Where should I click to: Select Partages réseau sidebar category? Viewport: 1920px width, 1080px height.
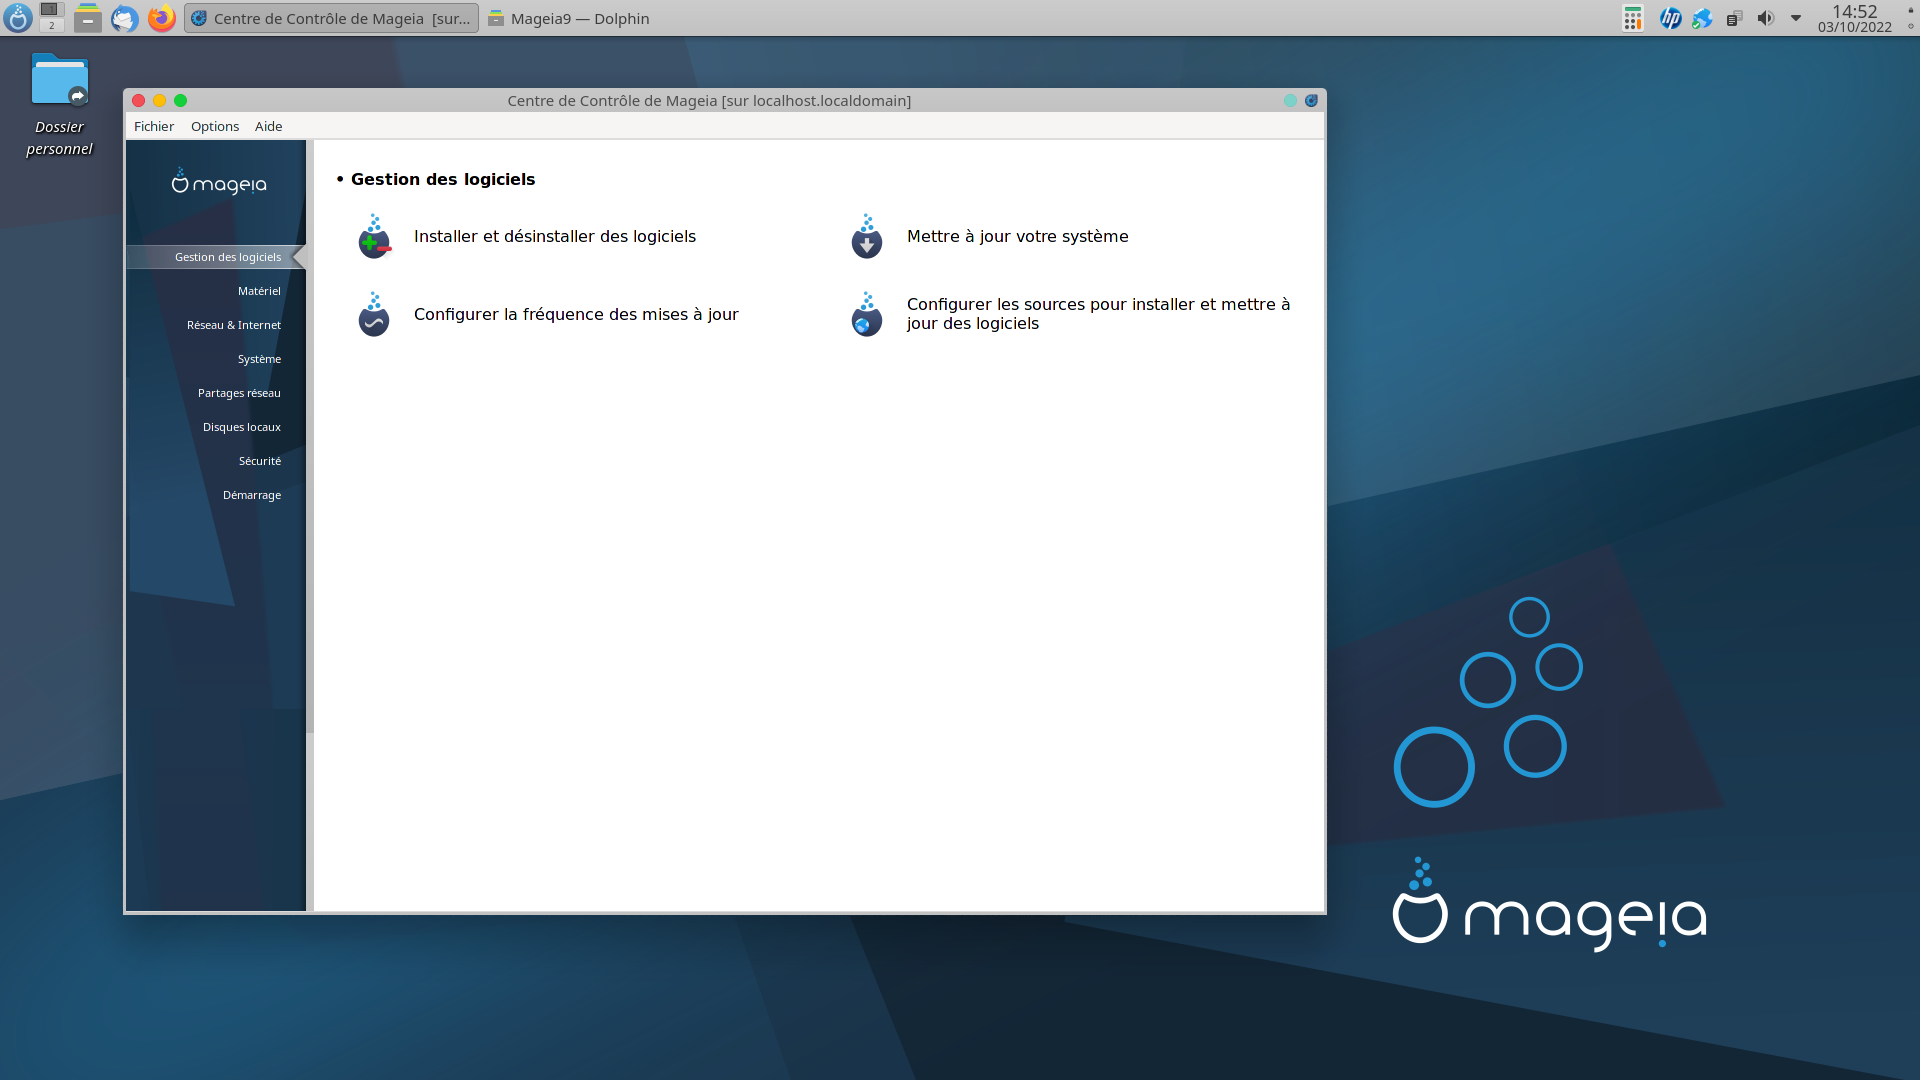click(239, 393)
